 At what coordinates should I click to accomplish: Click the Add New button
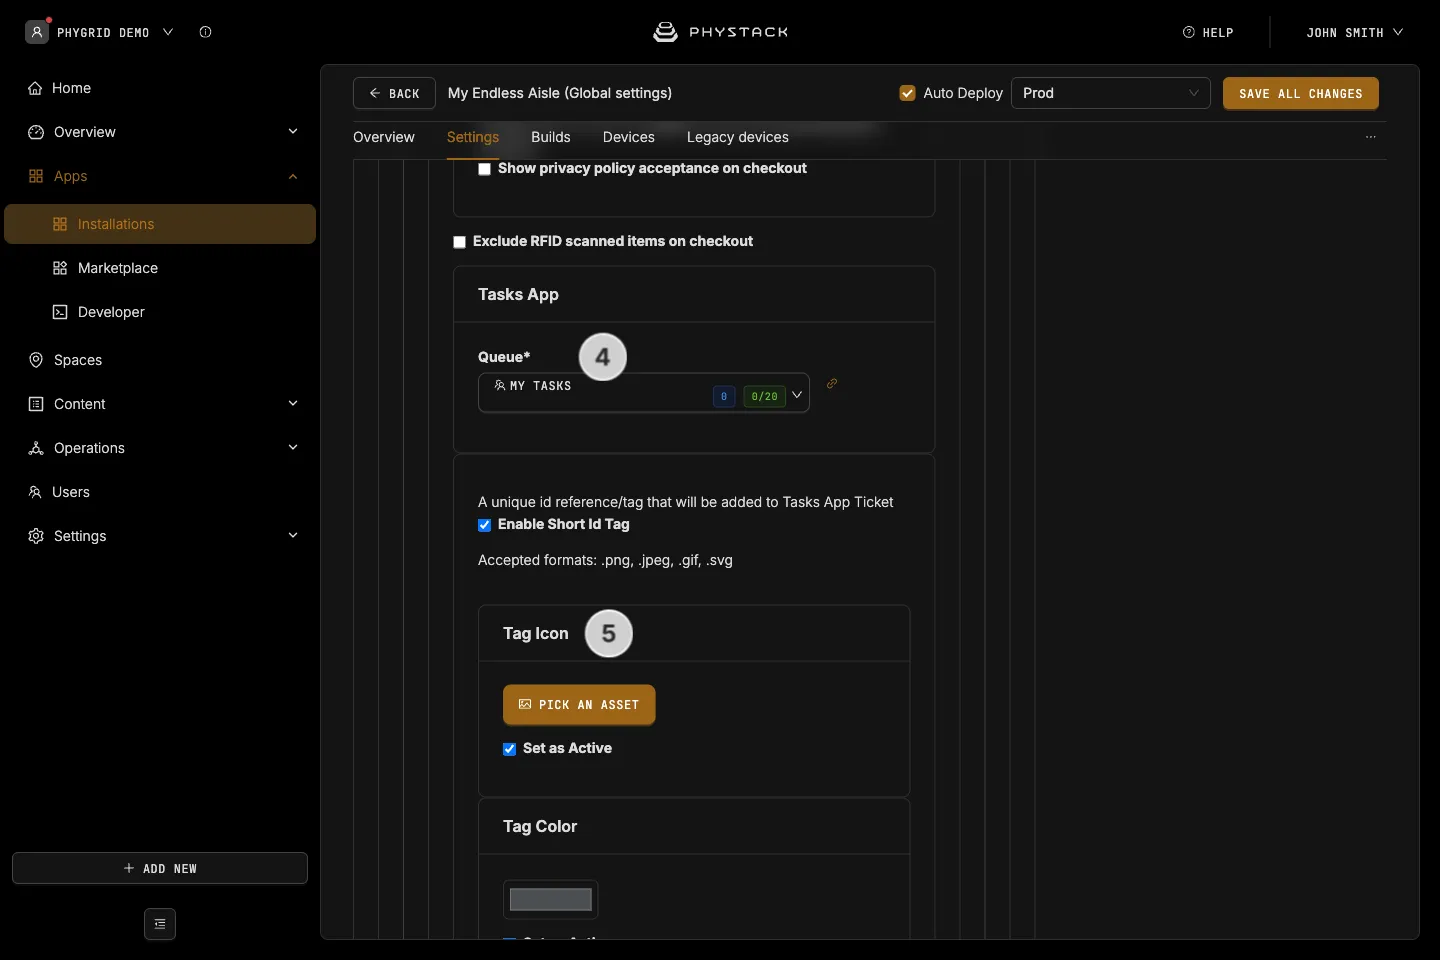(x=160, y=868)
